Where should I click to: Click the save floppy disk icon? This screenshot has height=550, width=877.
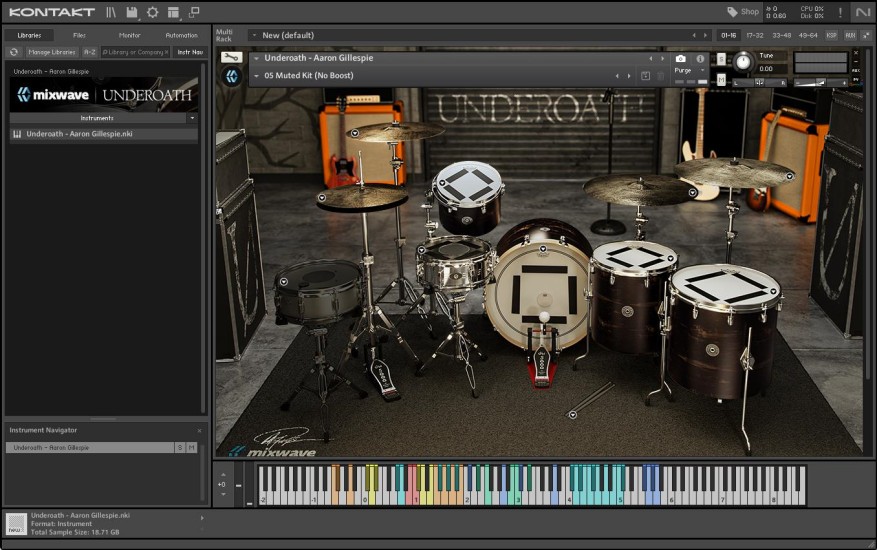click(132, 12)
